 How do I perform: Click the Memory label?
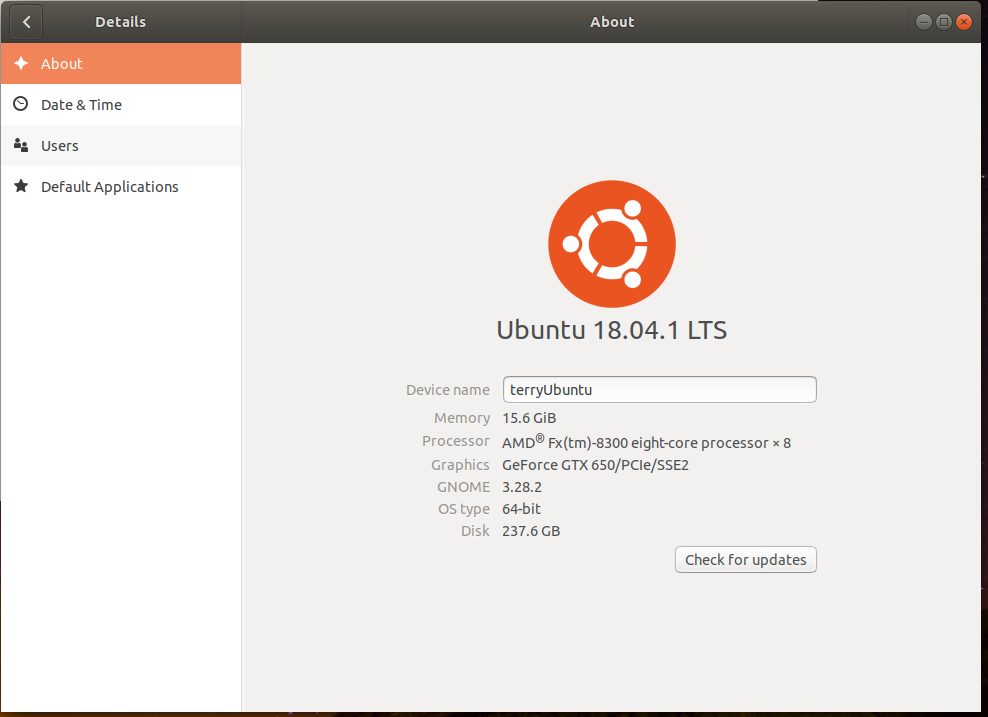click(x=462, y=418)
